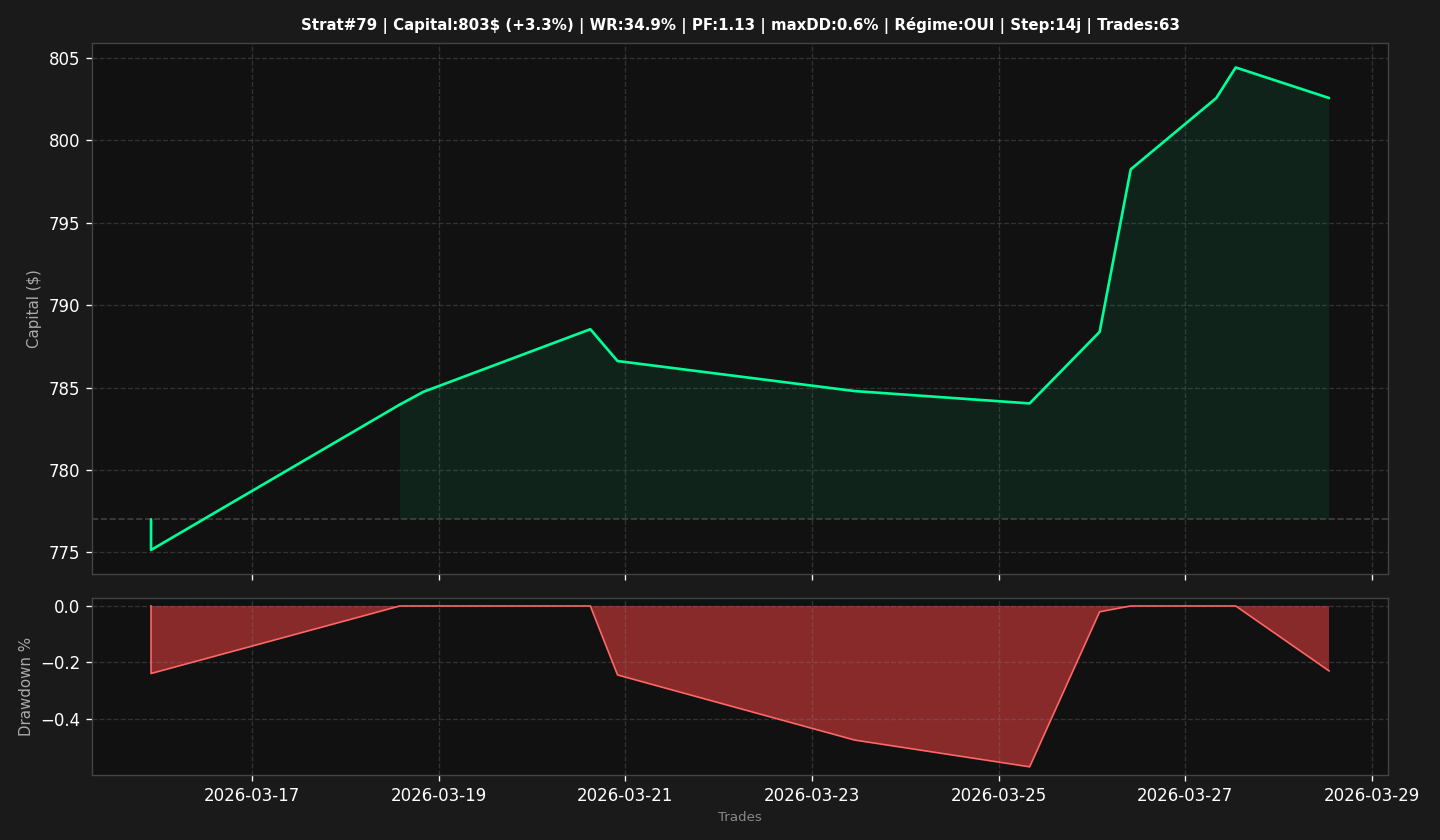Click the 2026-03-17 date tick label
Viewport: 1440px width, 840px height.
[252, 795]
